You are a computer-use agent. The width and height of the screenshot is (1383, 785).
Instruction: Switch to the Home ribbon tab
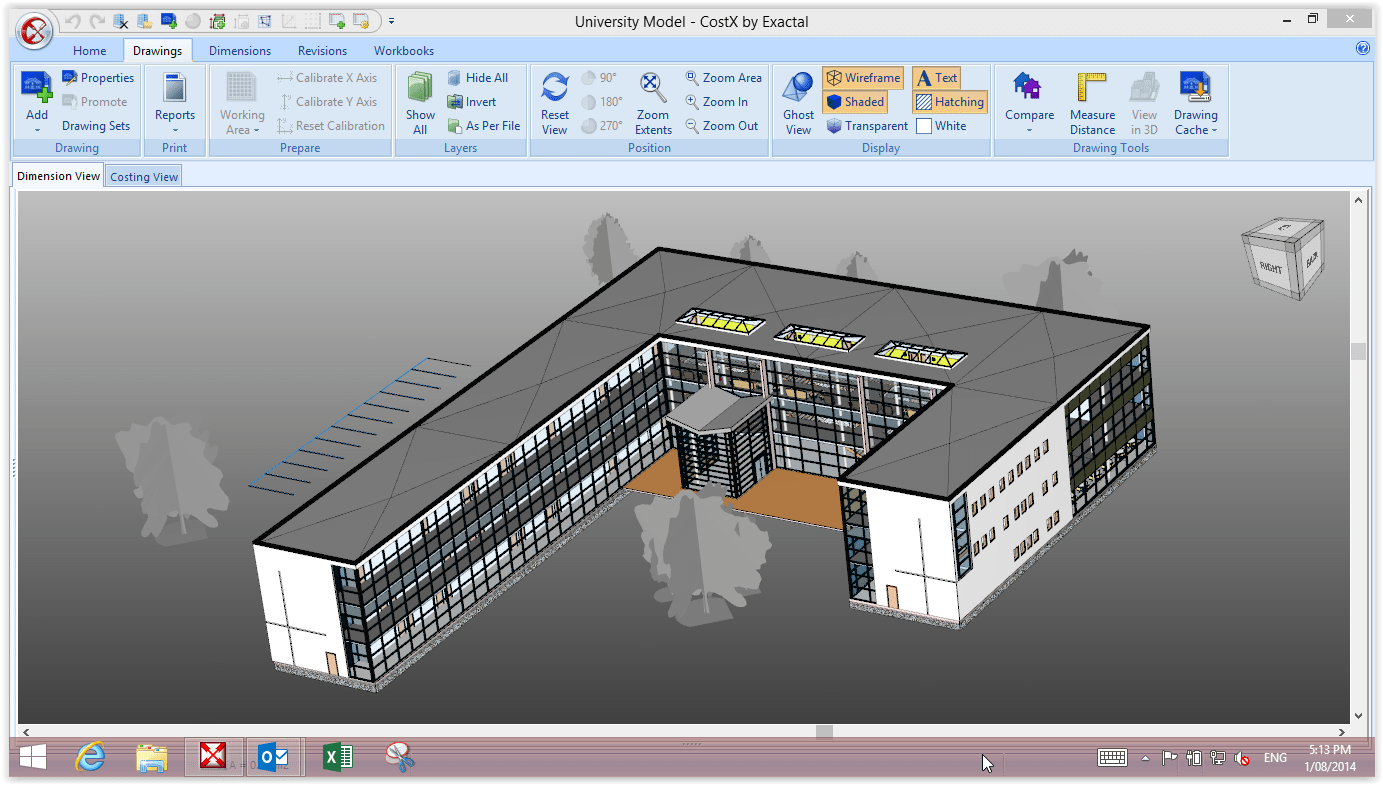[x=89, y=51]
